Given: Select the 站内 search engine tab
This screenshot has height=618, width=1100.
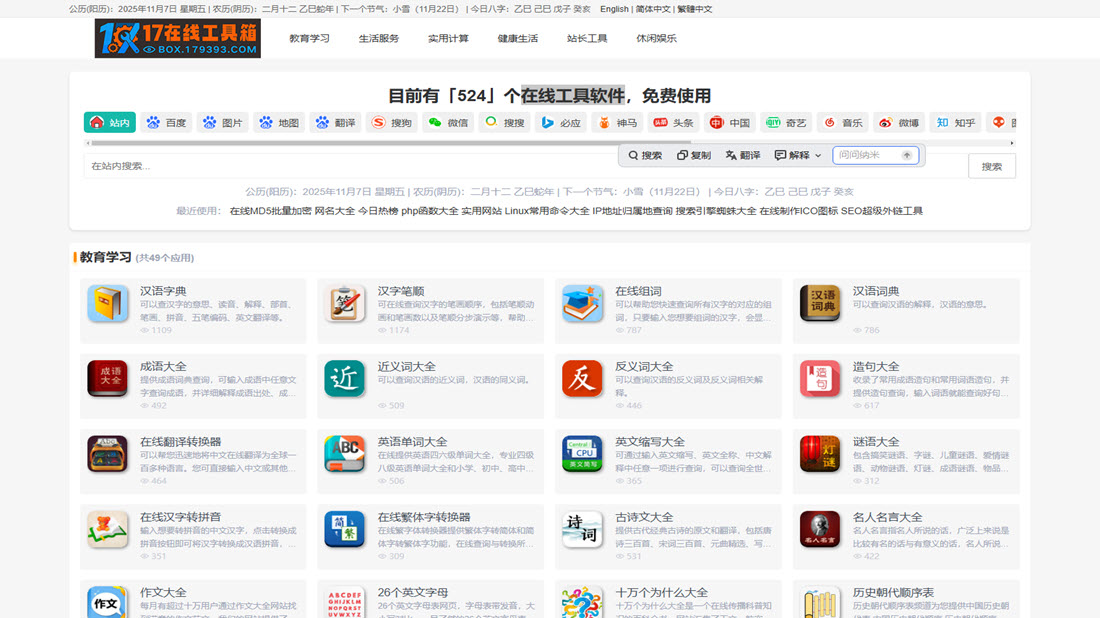Looking at the screenshot, I should tap(110, 123).
